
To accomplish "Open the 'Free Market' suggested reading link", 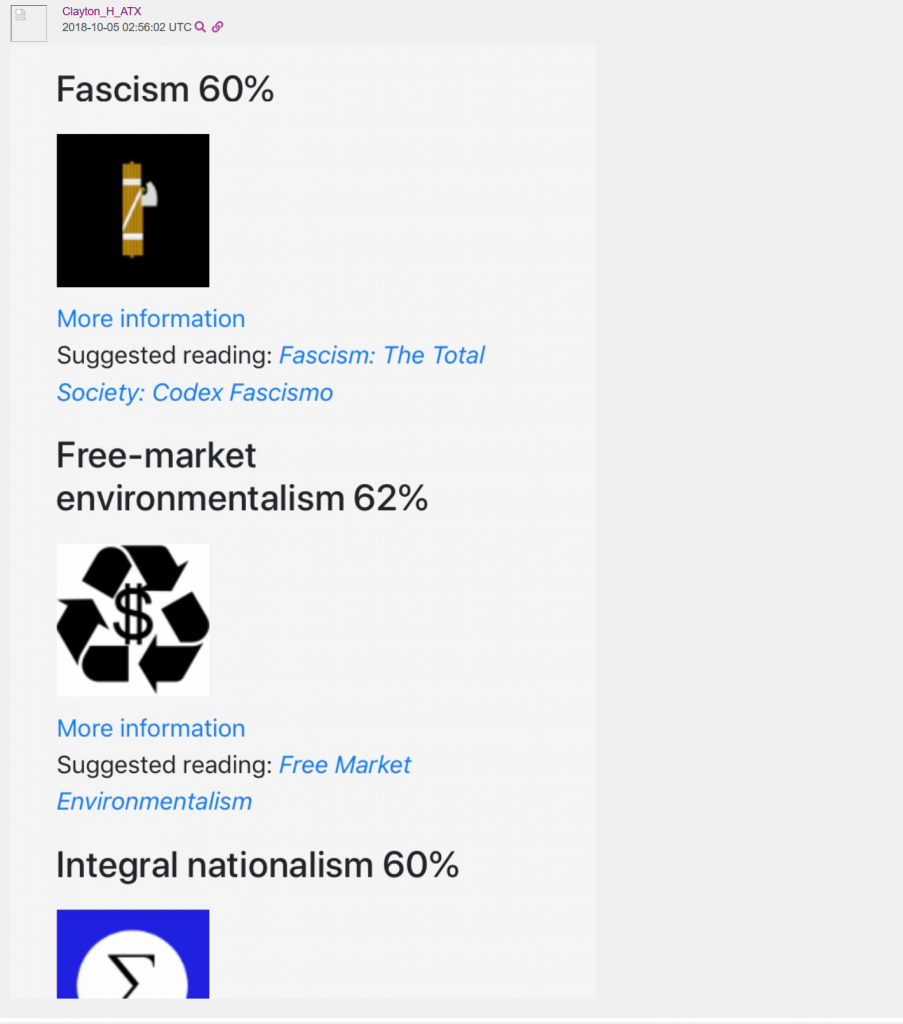I will pyautogui.click(x=345, y=765).
